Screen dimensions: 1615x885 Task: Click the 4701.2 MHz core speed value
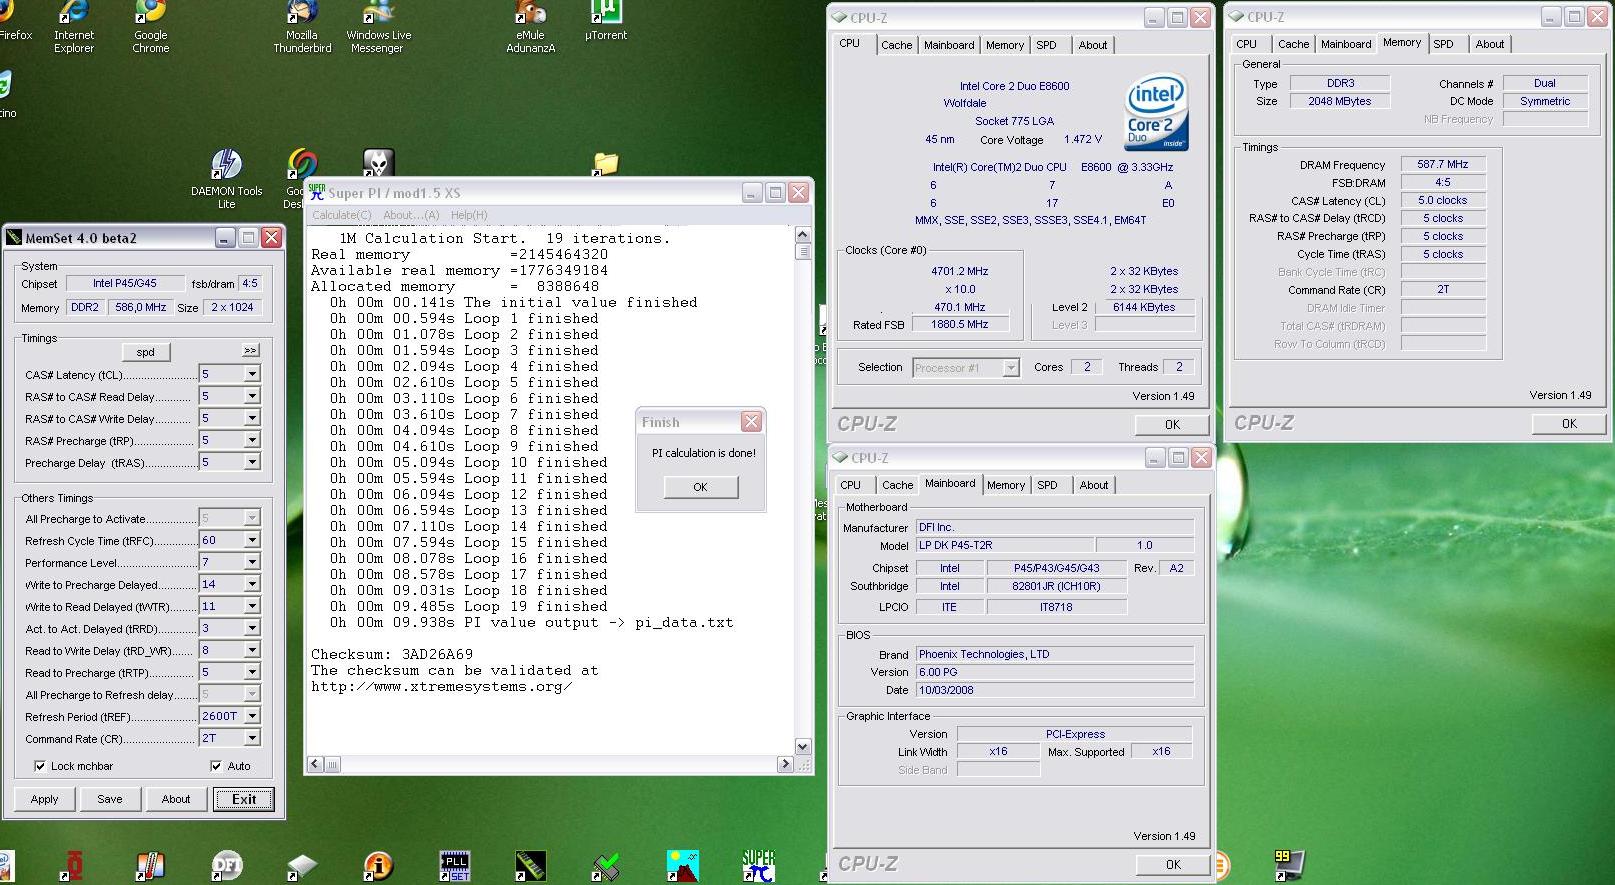959,271
